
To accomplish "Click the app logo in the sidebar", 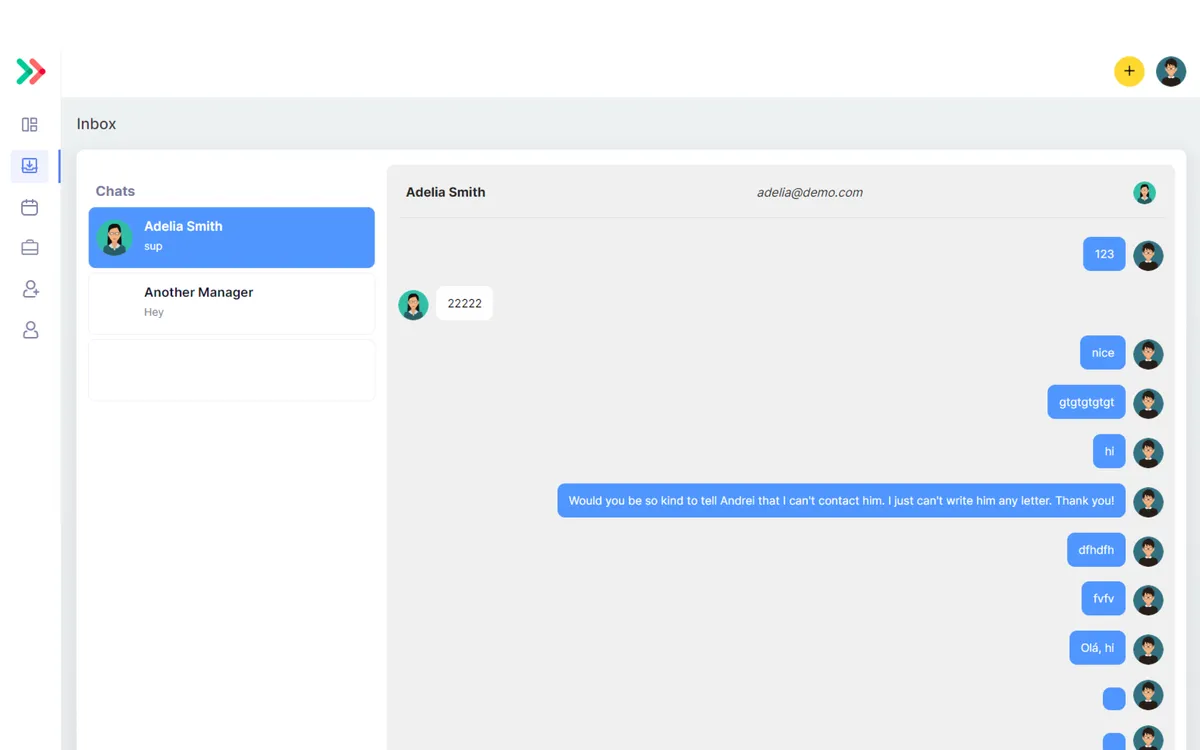I will (x=31, y=71).
